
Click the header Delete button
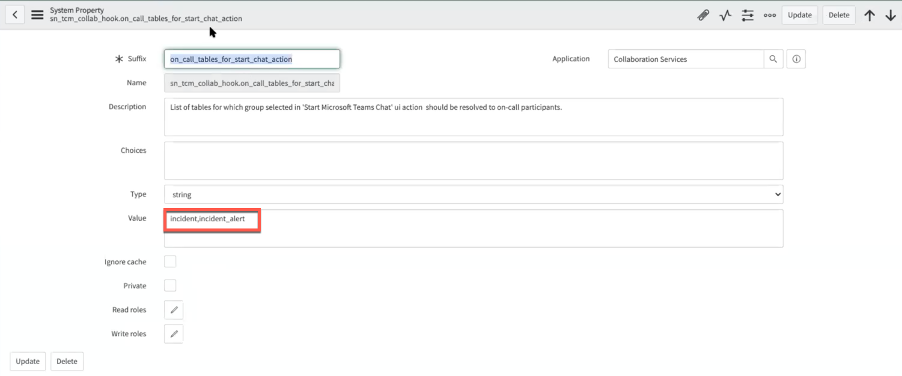(839, 16)
